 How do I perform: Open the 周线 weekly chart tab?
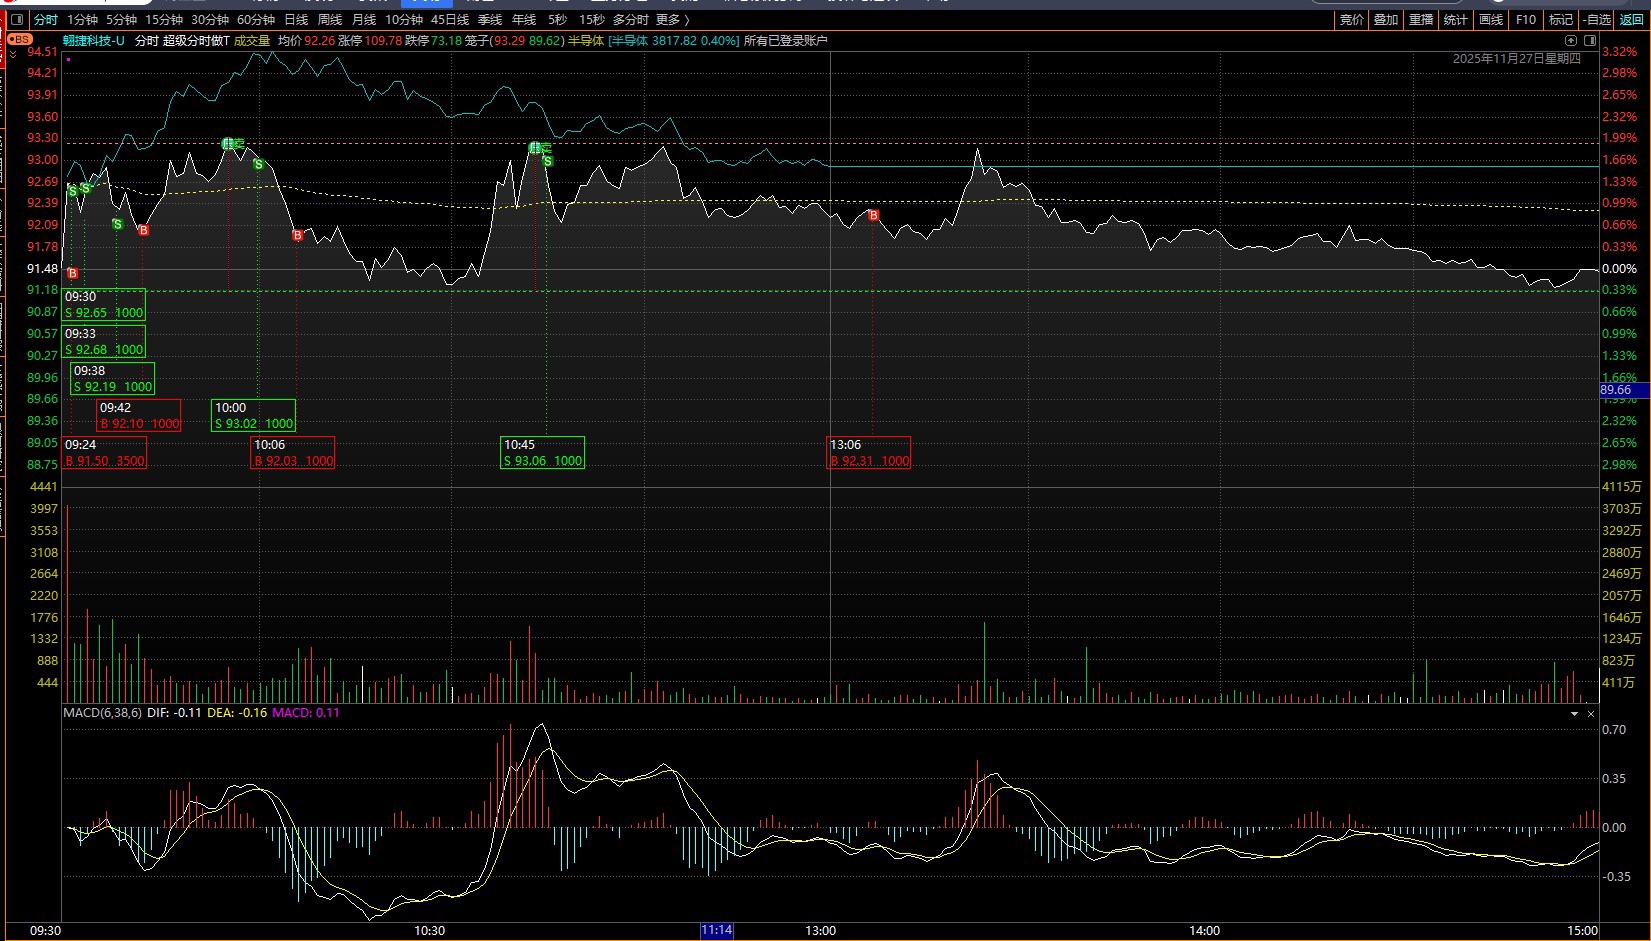(330, 20)
